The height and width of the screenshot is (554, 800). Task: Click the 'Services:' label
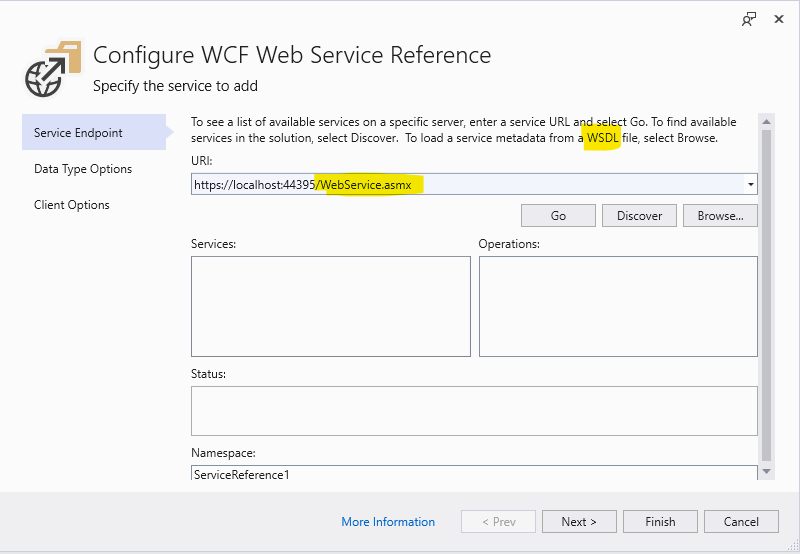213,244
